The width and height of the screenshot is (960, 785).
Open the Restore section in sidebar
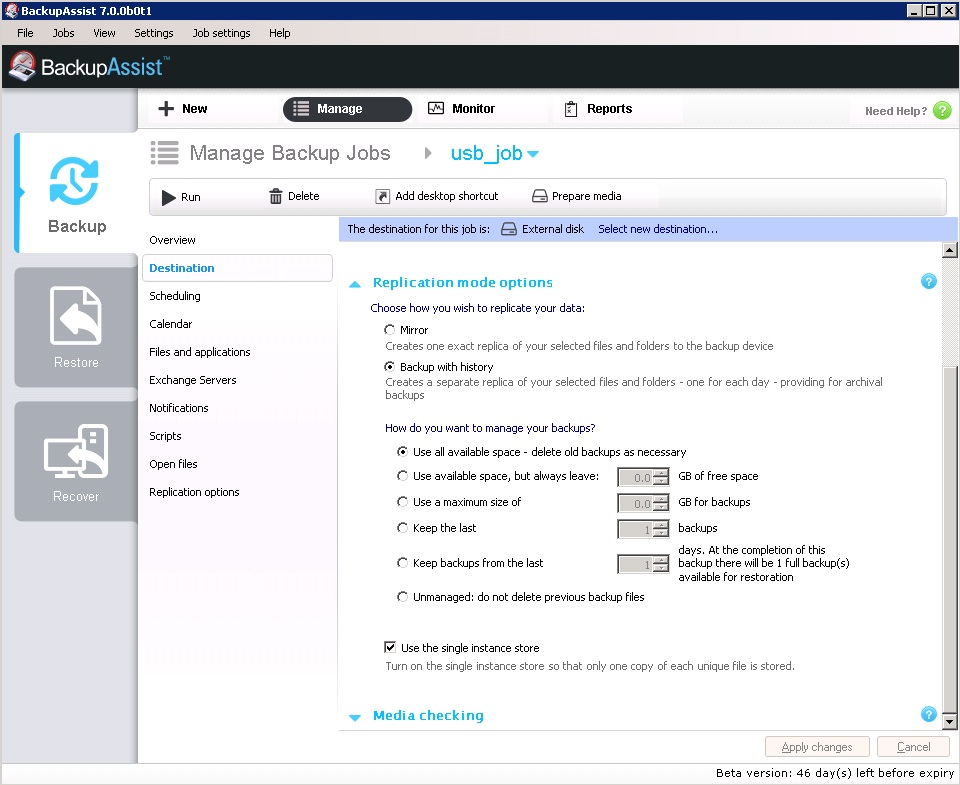[x=76, y=327]
